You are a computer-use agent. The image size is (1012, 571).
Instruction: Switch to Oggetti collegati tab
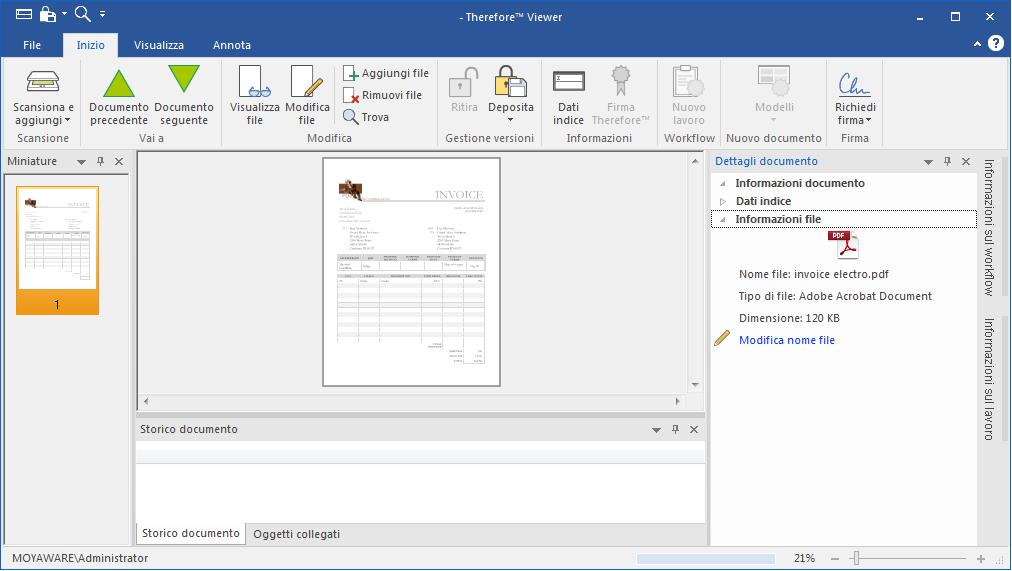(296, 534)
